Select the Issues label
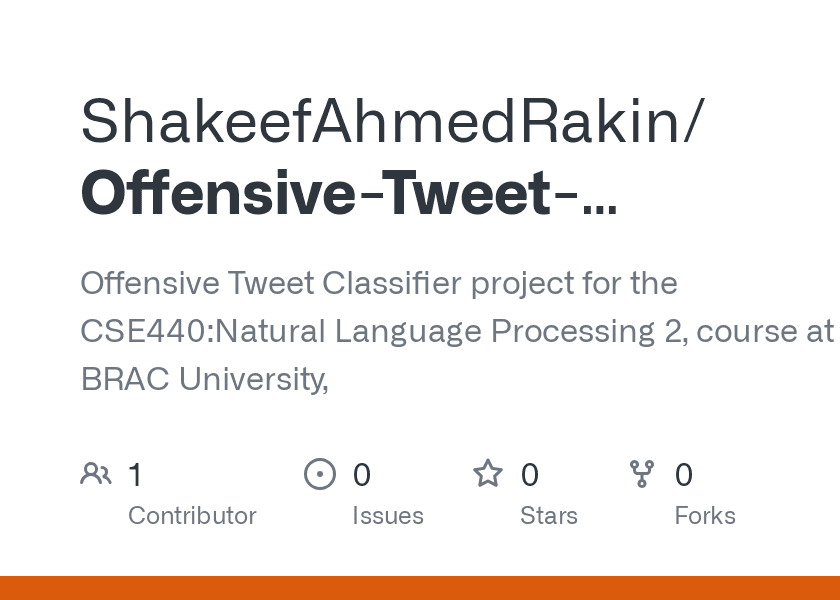Image resolution: width=840 pixels, height=600 pixels. point(388,515)
